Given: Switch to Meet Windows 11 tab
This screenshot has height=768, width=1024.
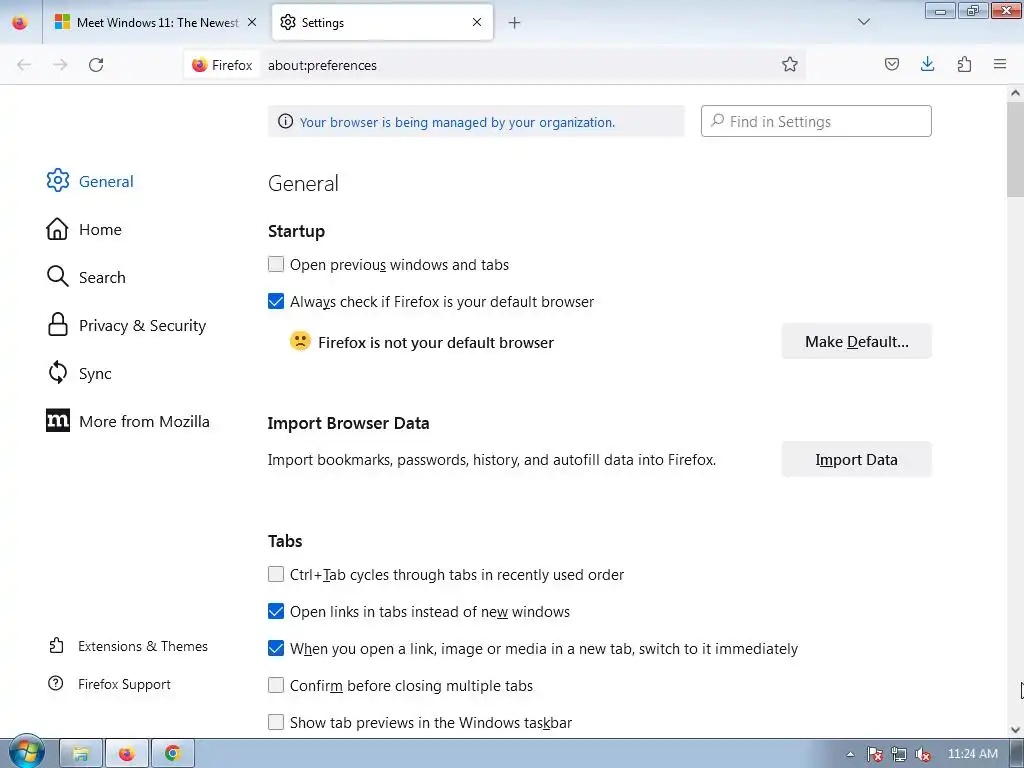Looking at the screenshot, I should pos(157,22).
